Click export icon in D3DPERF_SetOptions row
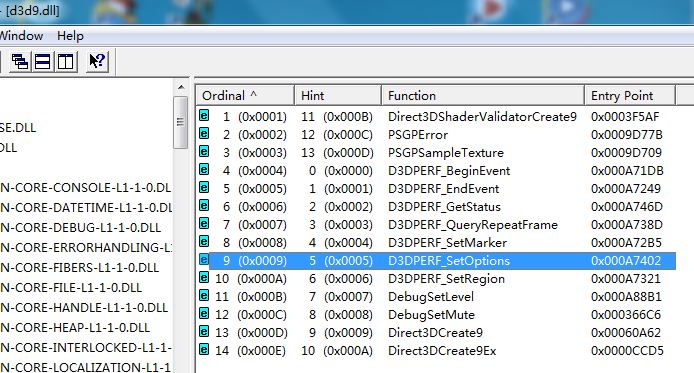This screenshot has height=373, width=694. point(204,260)
